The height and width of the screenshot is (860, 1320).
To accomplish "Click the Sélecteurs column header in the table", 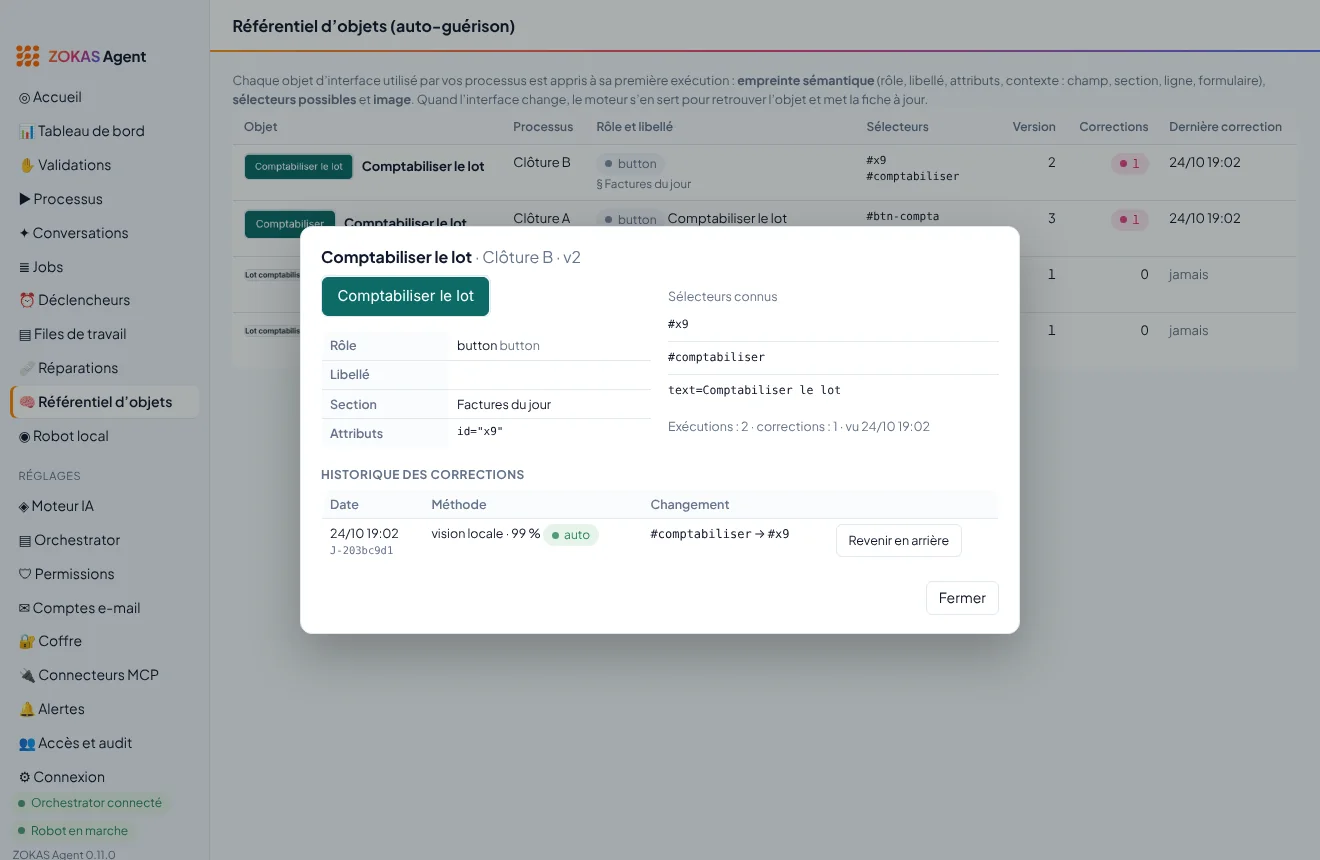I will (897, 127).
